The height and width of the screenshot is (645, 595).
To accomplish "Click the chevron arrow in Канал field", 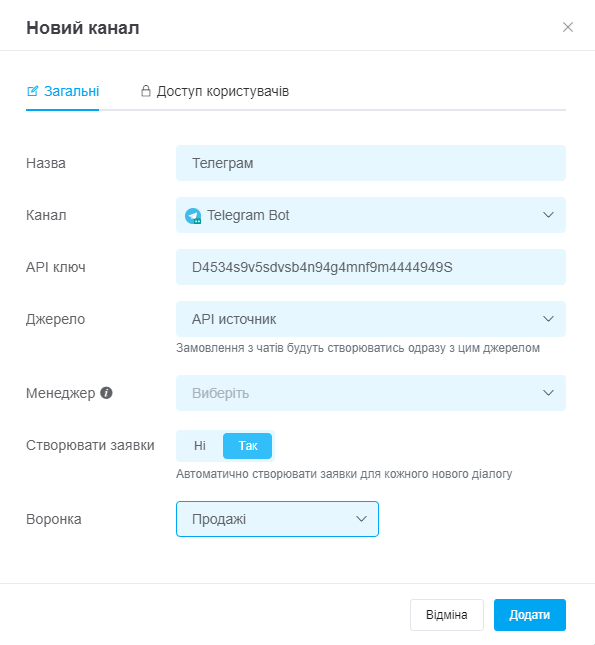I will (548, 215).
